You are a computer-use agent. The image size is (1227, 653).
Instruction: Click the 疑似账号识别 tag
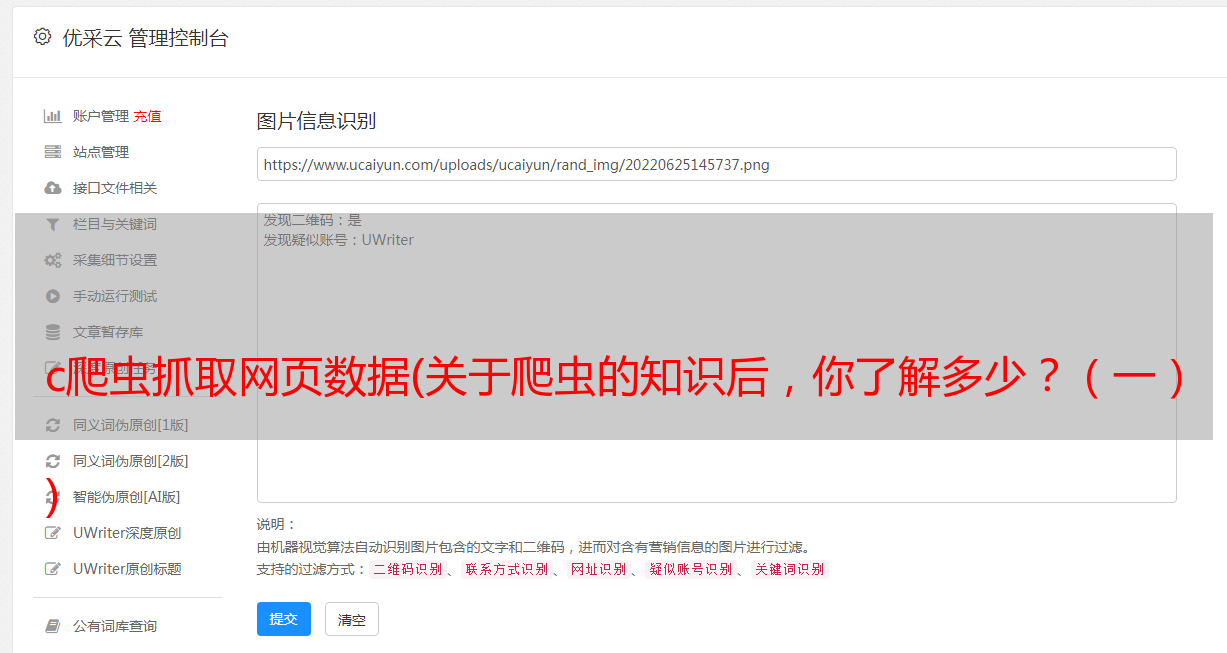click(690, 569)
